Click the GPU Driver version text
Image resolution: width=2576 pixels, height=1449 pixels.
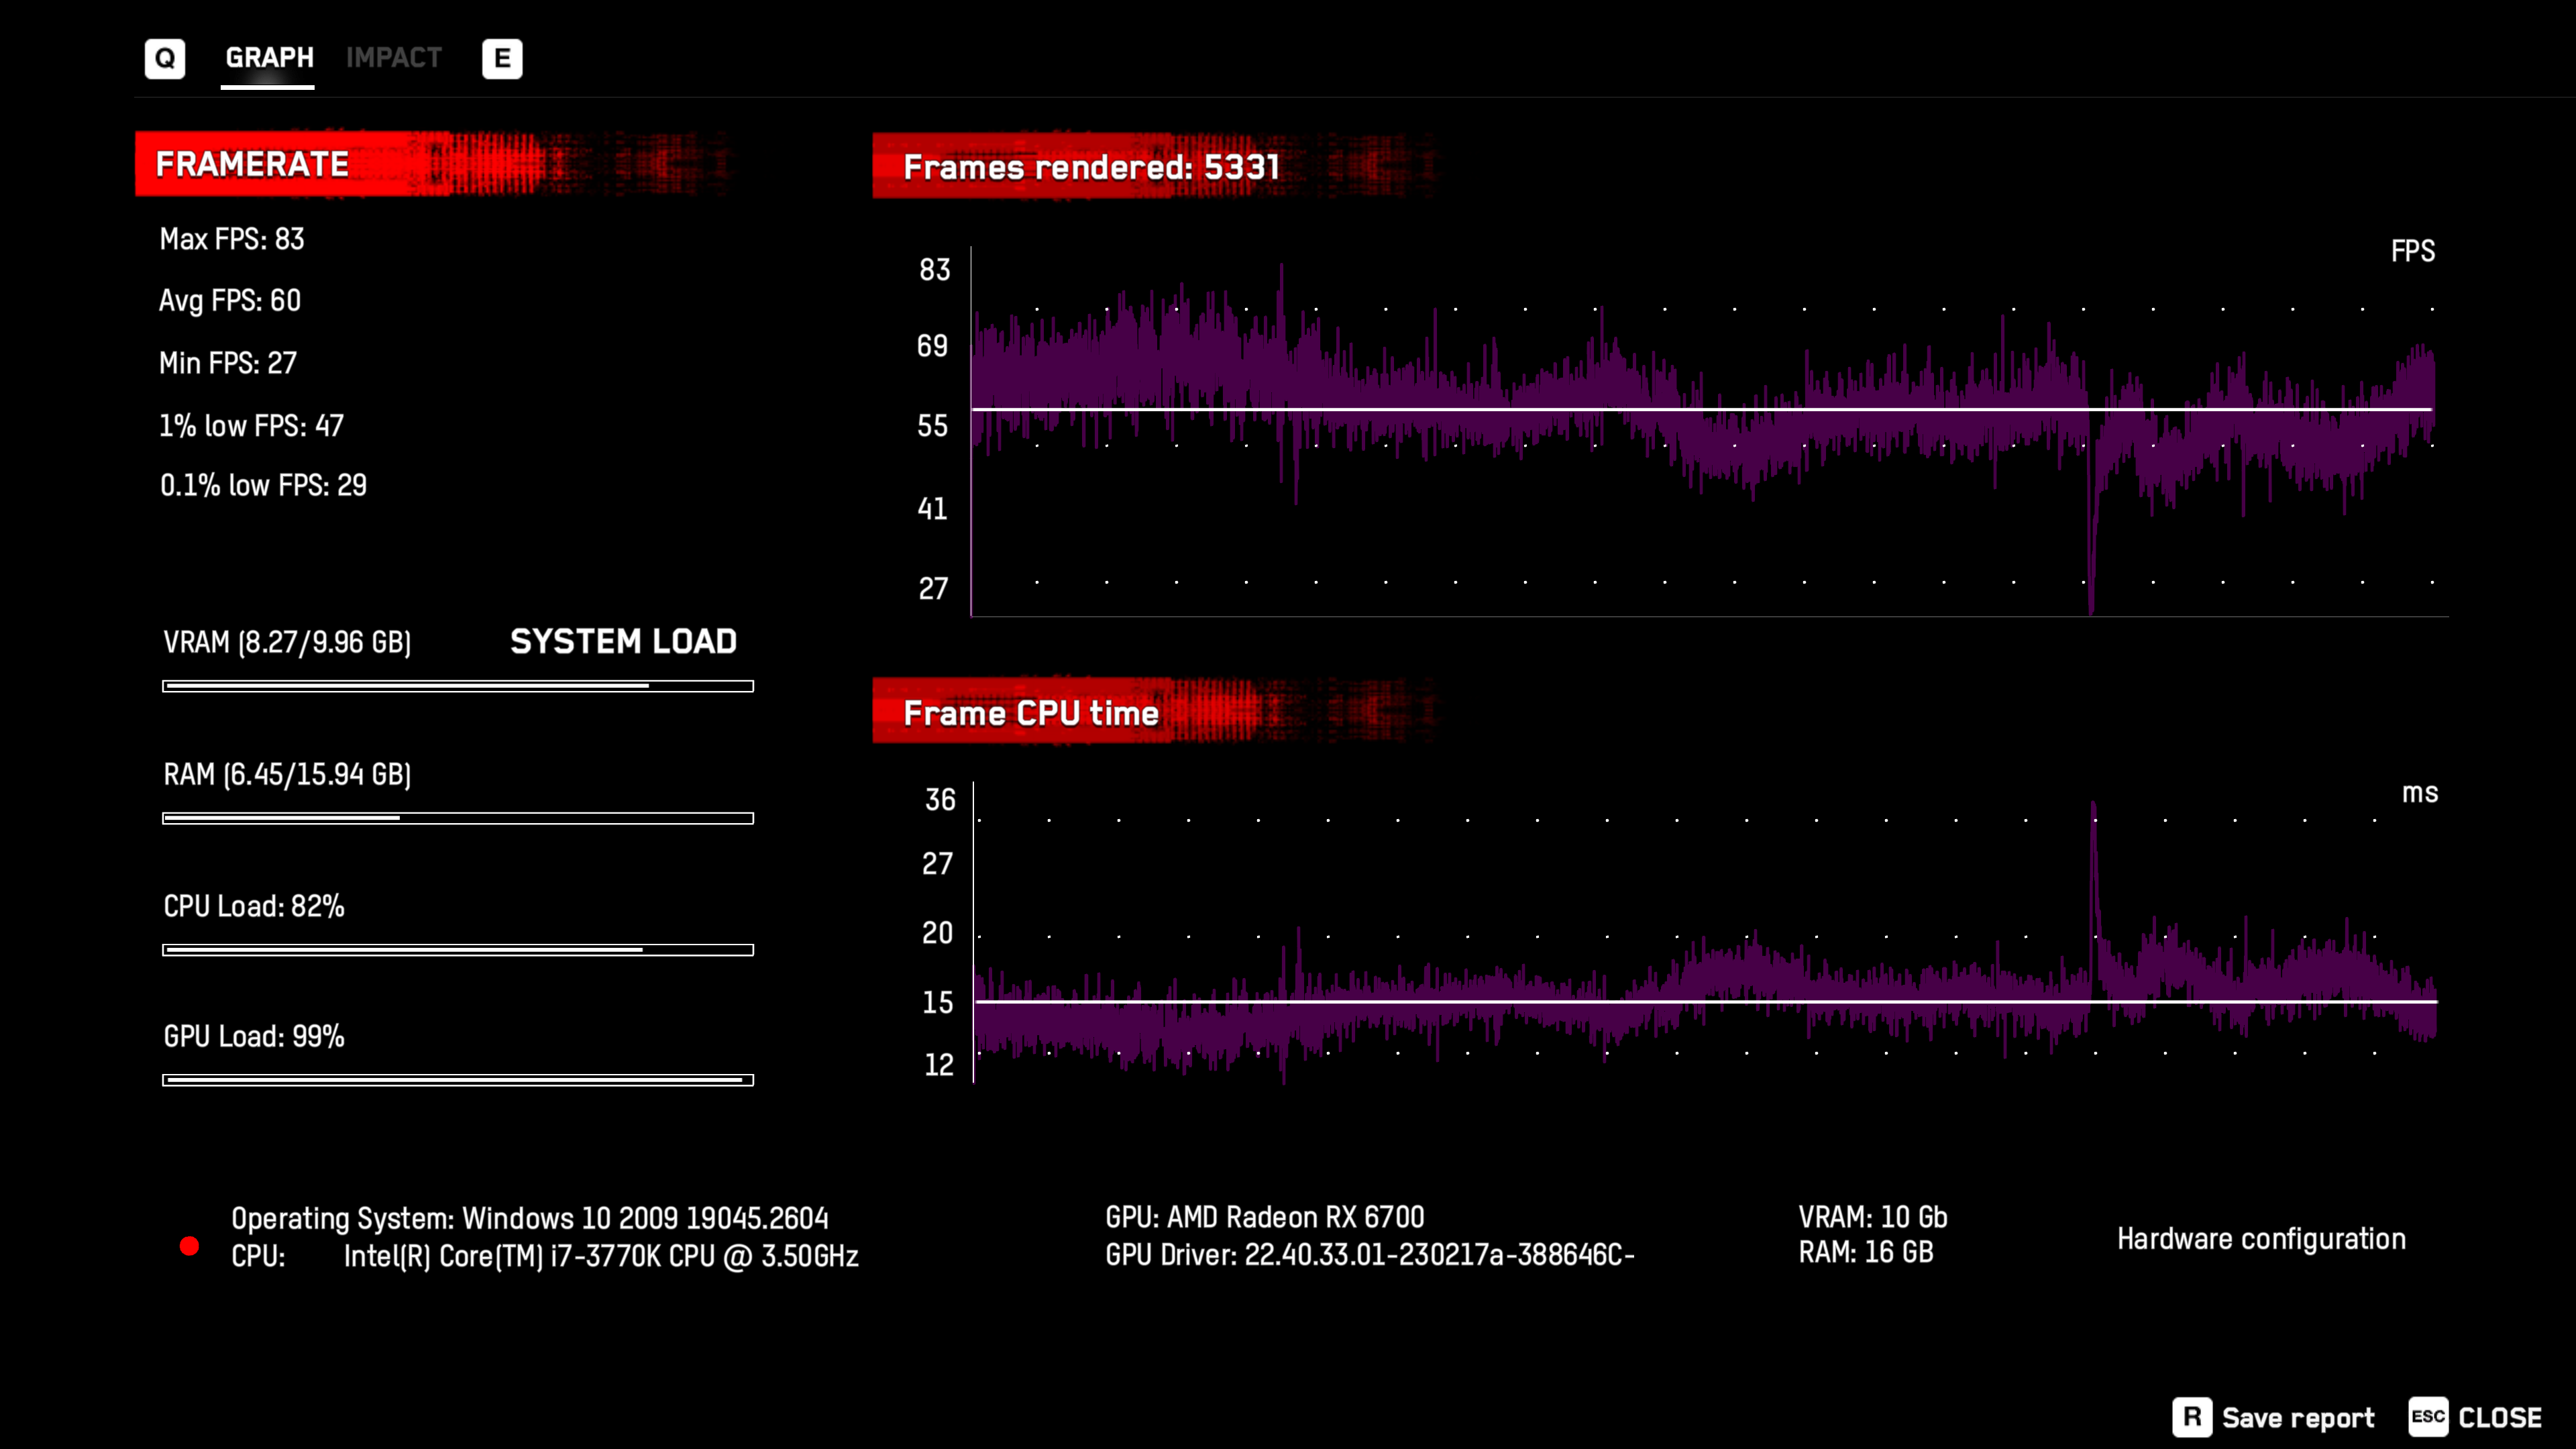1370,1255
